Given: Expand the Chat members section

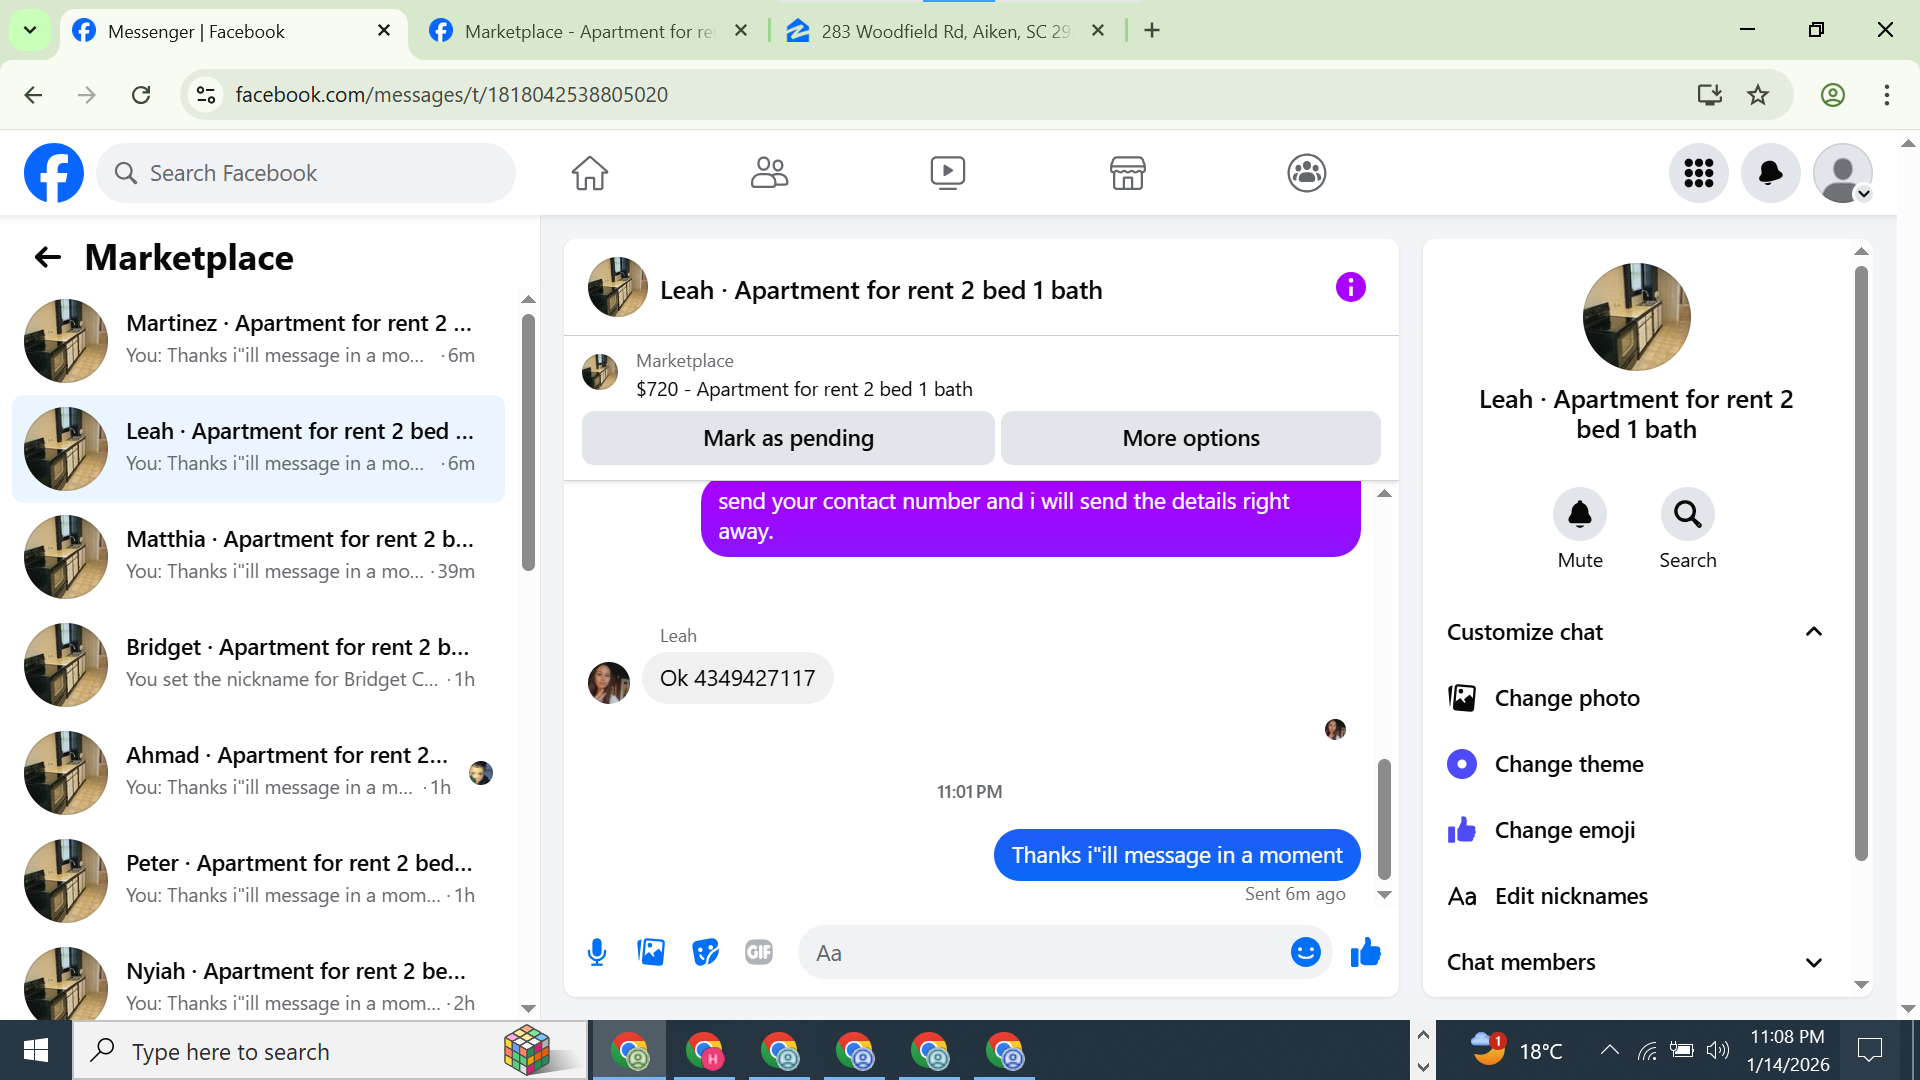Looking at the screenshot, I should (x=1813, y=962).
